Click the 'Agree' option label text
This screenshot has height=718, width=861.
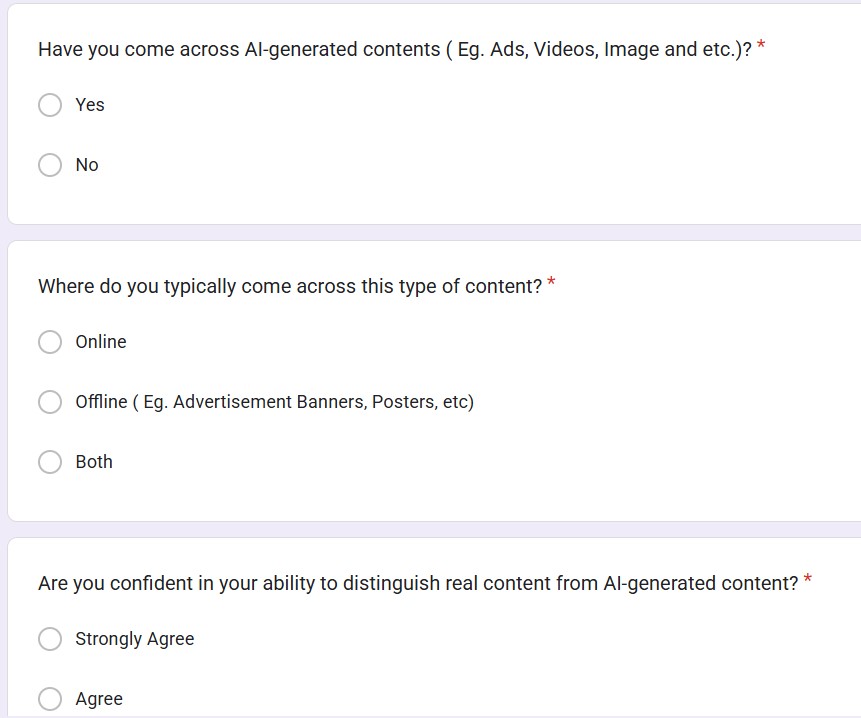click(x=99, y=699)
